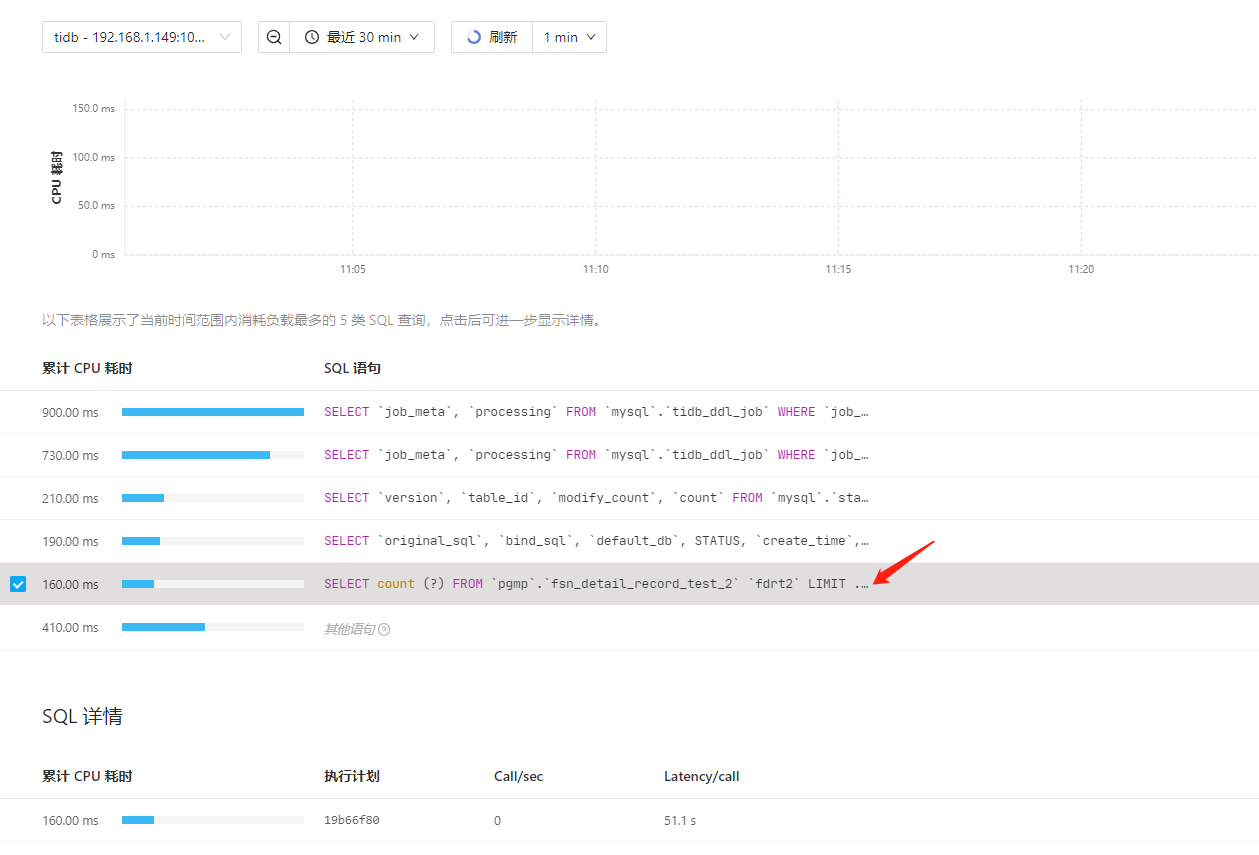Click the SQL 语句 column header
Screen dimensions: 1259x855
click(x=352, y=368)
